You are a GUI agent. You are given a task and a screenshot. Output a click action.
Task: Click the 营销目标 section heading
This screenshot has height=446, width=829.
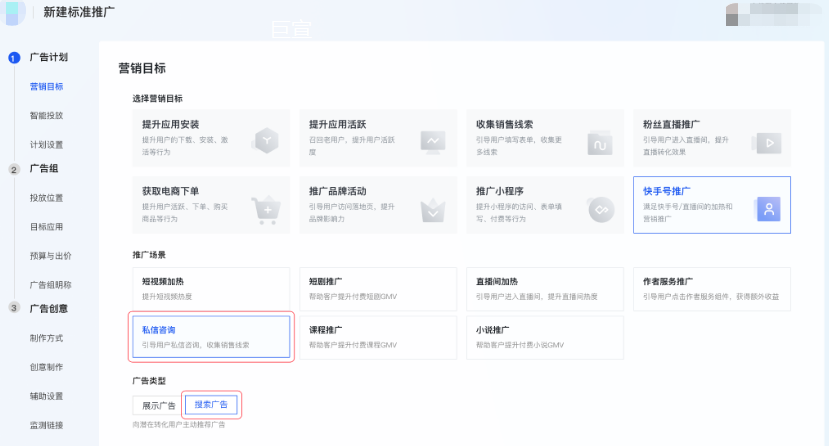click(x=142, y=68)
